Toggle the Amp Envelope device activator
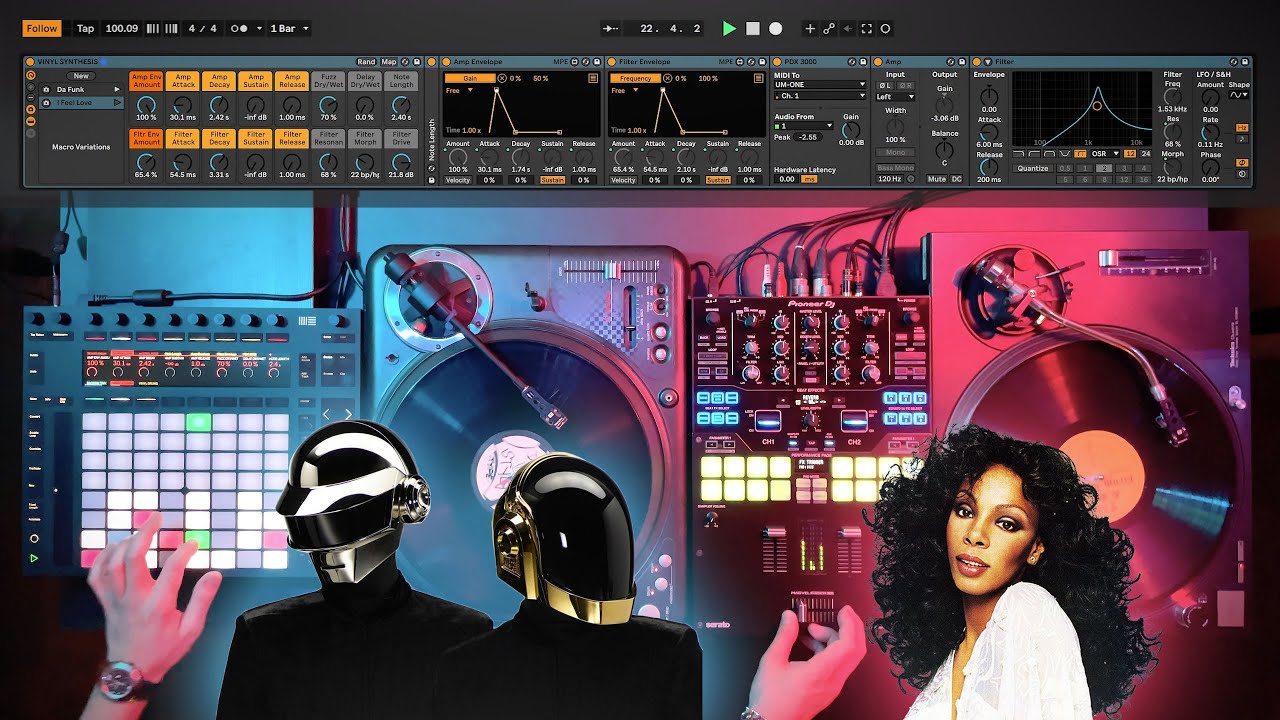Viewport: 1280px width, 720px height. click(447, 62)
